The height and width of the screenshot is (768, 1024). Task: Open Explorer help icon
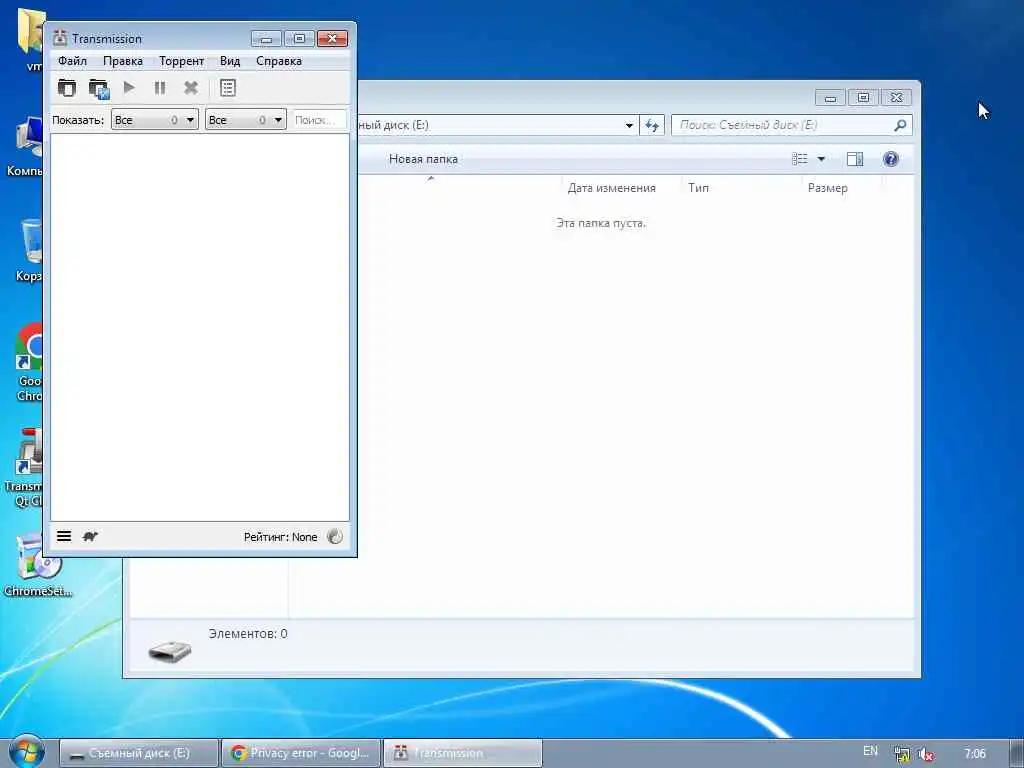click(x=891, y=159)
